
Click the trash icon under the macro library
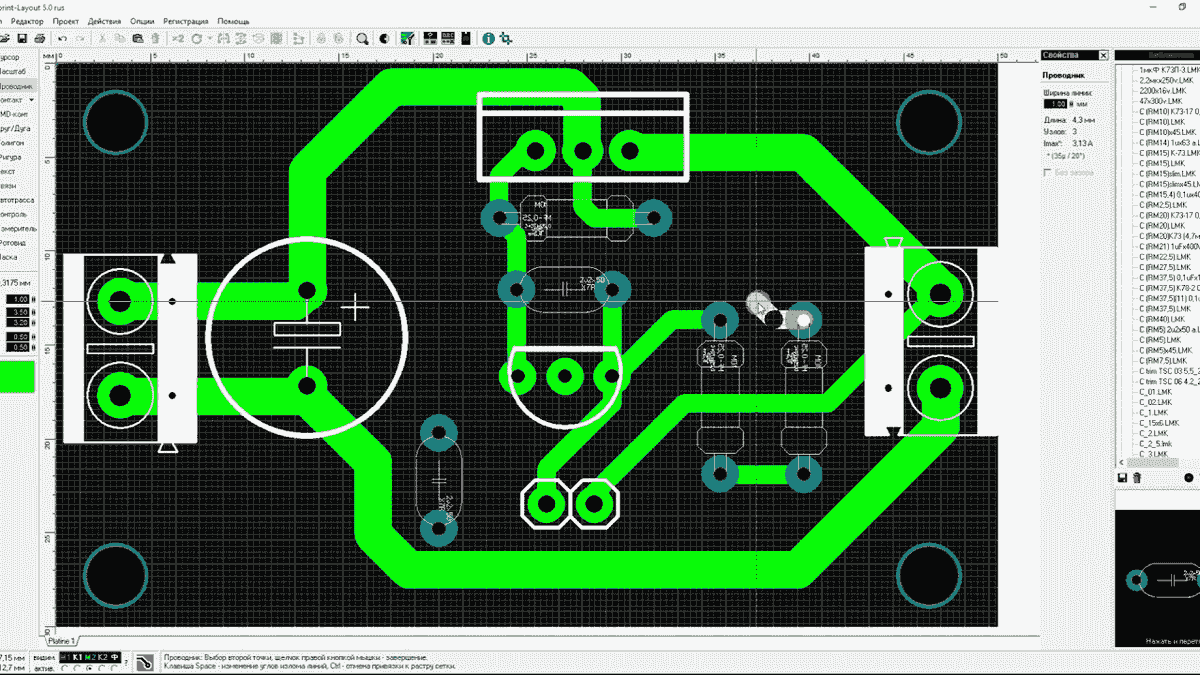[x=1137, y=480]
